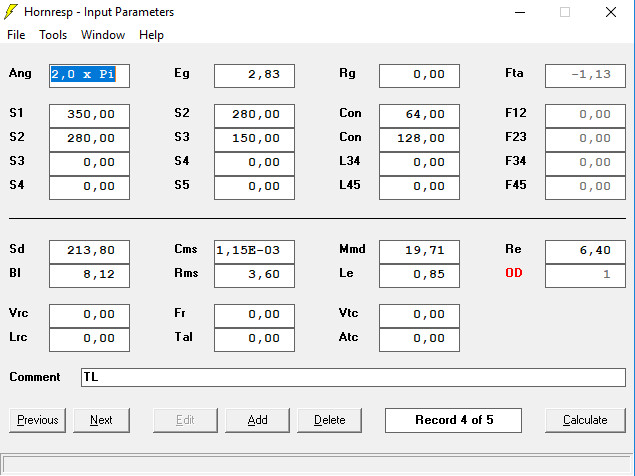Click the Con field showing 64,00

pos(420,116)
